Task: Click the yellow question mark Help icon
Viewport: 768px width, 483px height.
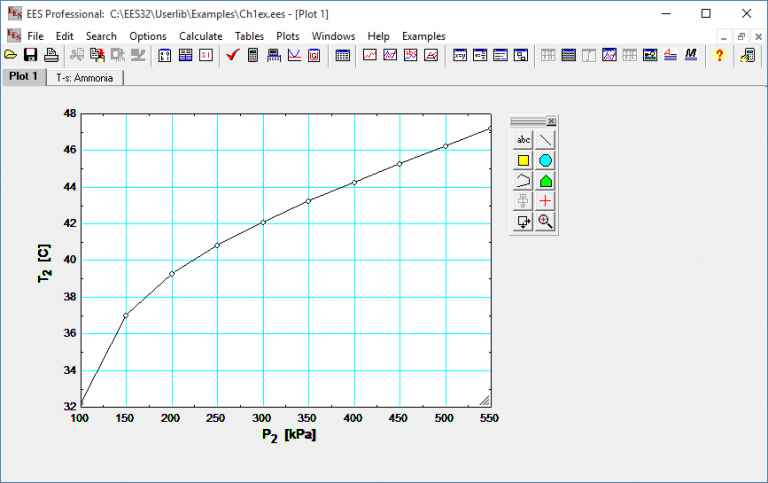Action: 718,56
